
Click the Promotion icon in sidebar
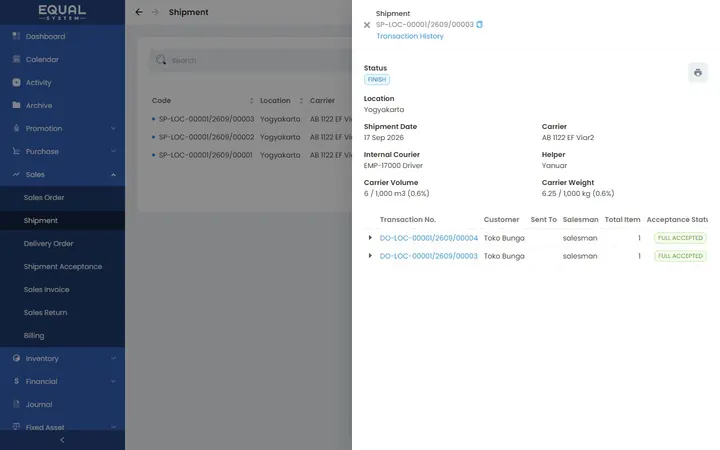click(17, 128)
